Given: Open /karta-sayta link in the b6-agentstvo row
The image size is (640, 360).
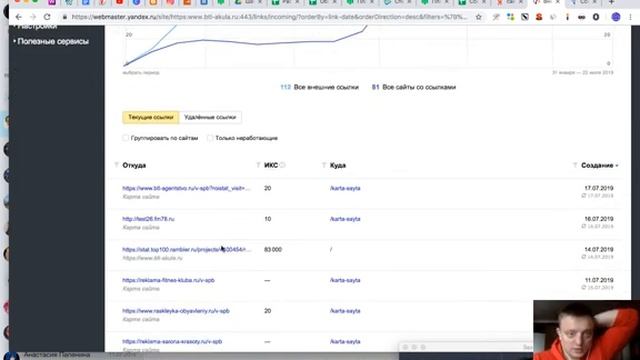Looking at the screenshot, I should (345, 188).
